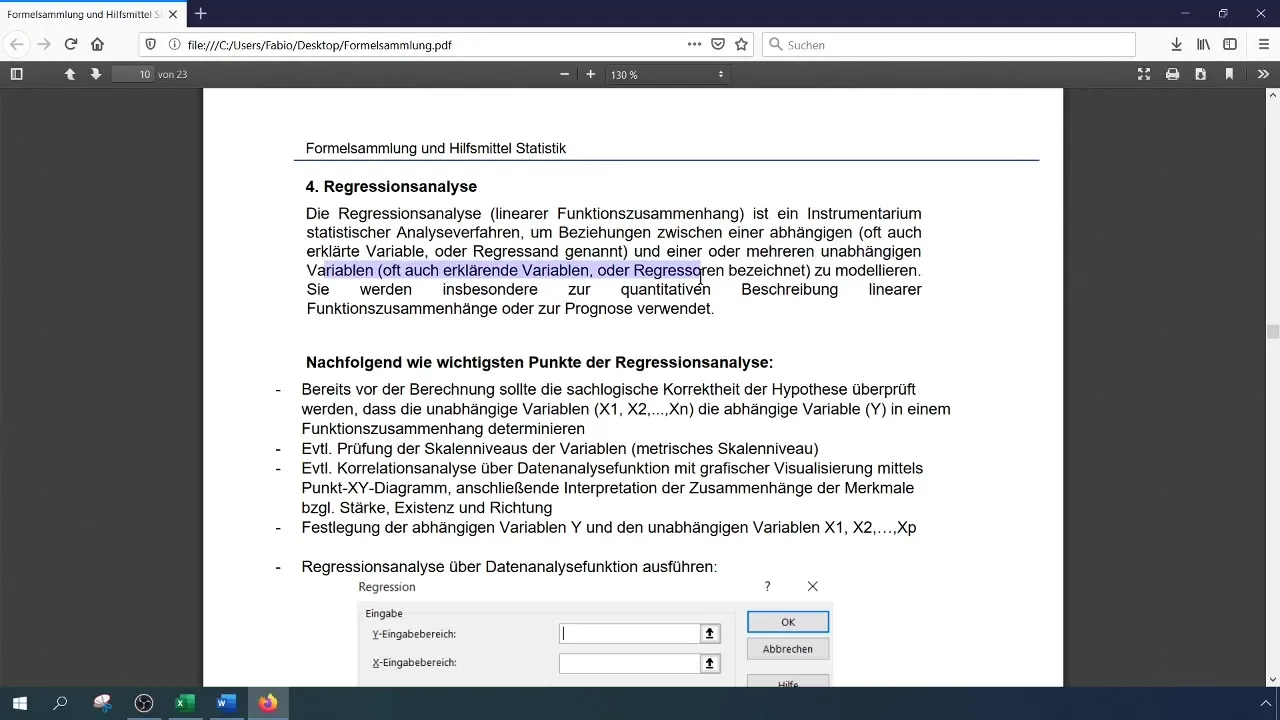Go back with the browser back arrow
Image resolution: width=1280 pixels, height=720 pixels.
(x=17, y=44)
